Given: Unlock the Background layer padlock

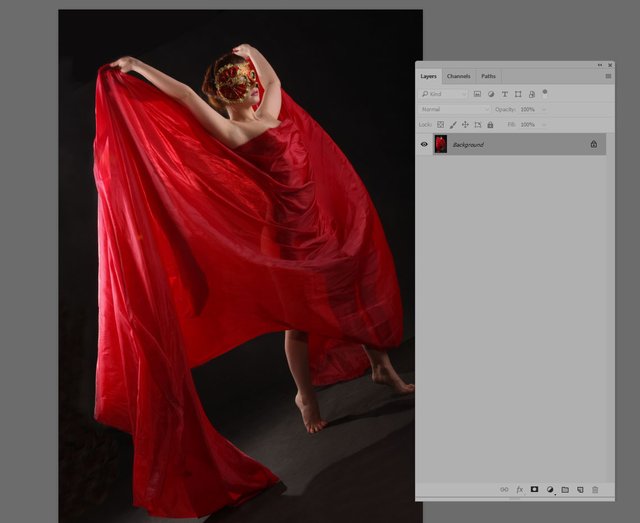Looking at the screenshot, I should tap(593, 144).
